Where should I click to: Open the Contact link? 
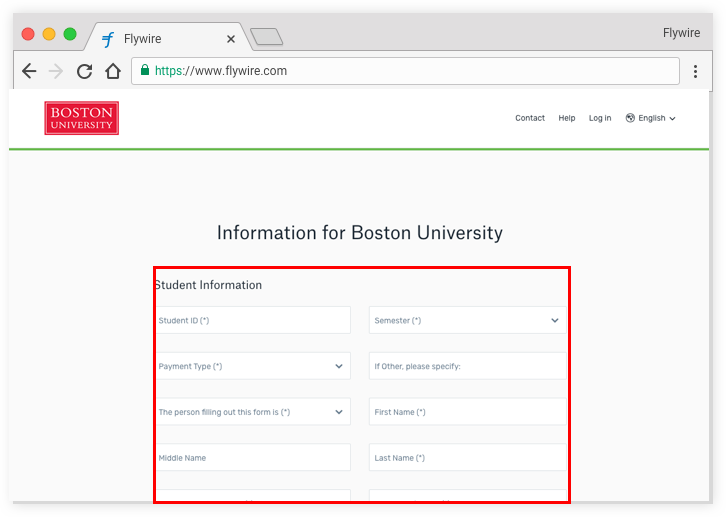tap(530, 118)
